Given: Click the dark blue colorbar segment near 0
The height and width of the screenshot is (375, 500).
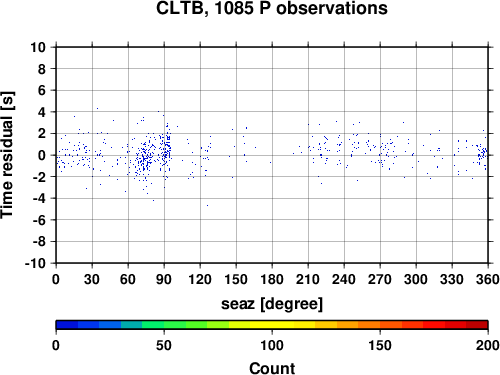Looking at the screenshot, I should [x=67, y=325].
